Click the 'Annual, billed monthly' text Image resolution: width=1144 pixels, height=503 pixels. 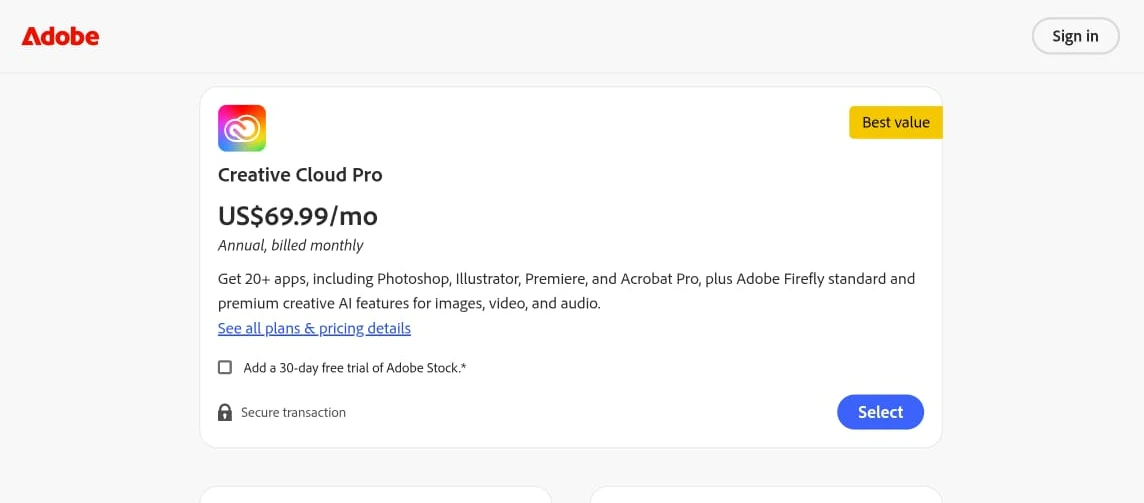click(x=290, y=245)
